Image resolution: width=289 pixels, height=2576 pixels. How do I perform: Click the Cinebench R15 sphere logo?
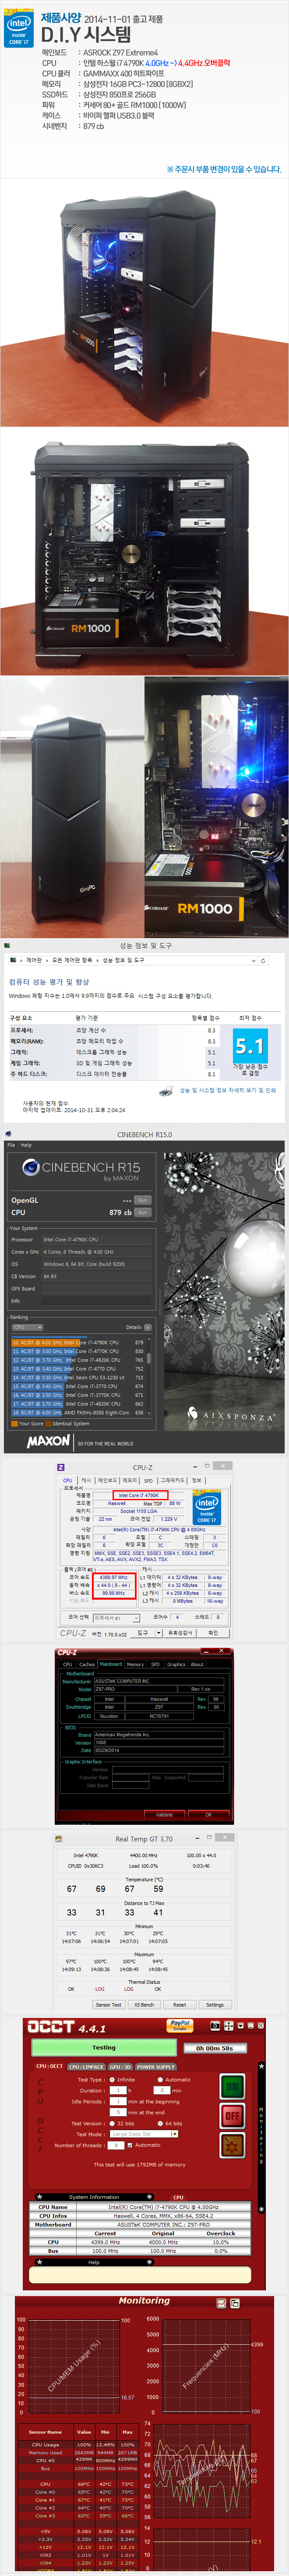(x=31, y=1167)
